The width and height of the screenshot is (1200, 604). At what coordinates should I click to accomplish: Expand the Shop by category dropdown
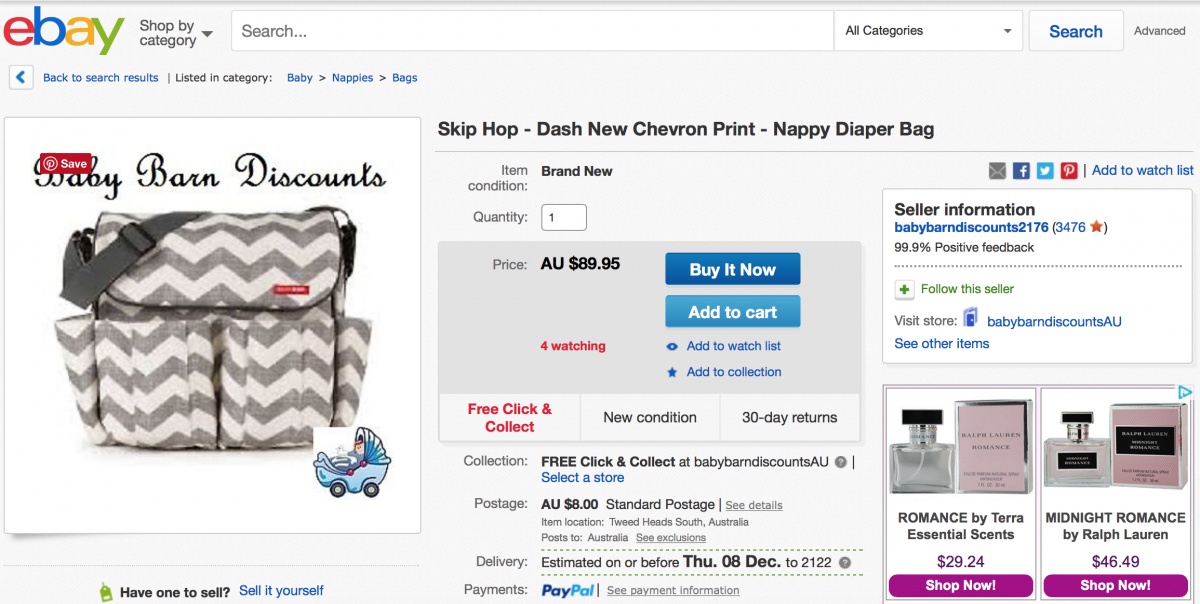[176, 32]
